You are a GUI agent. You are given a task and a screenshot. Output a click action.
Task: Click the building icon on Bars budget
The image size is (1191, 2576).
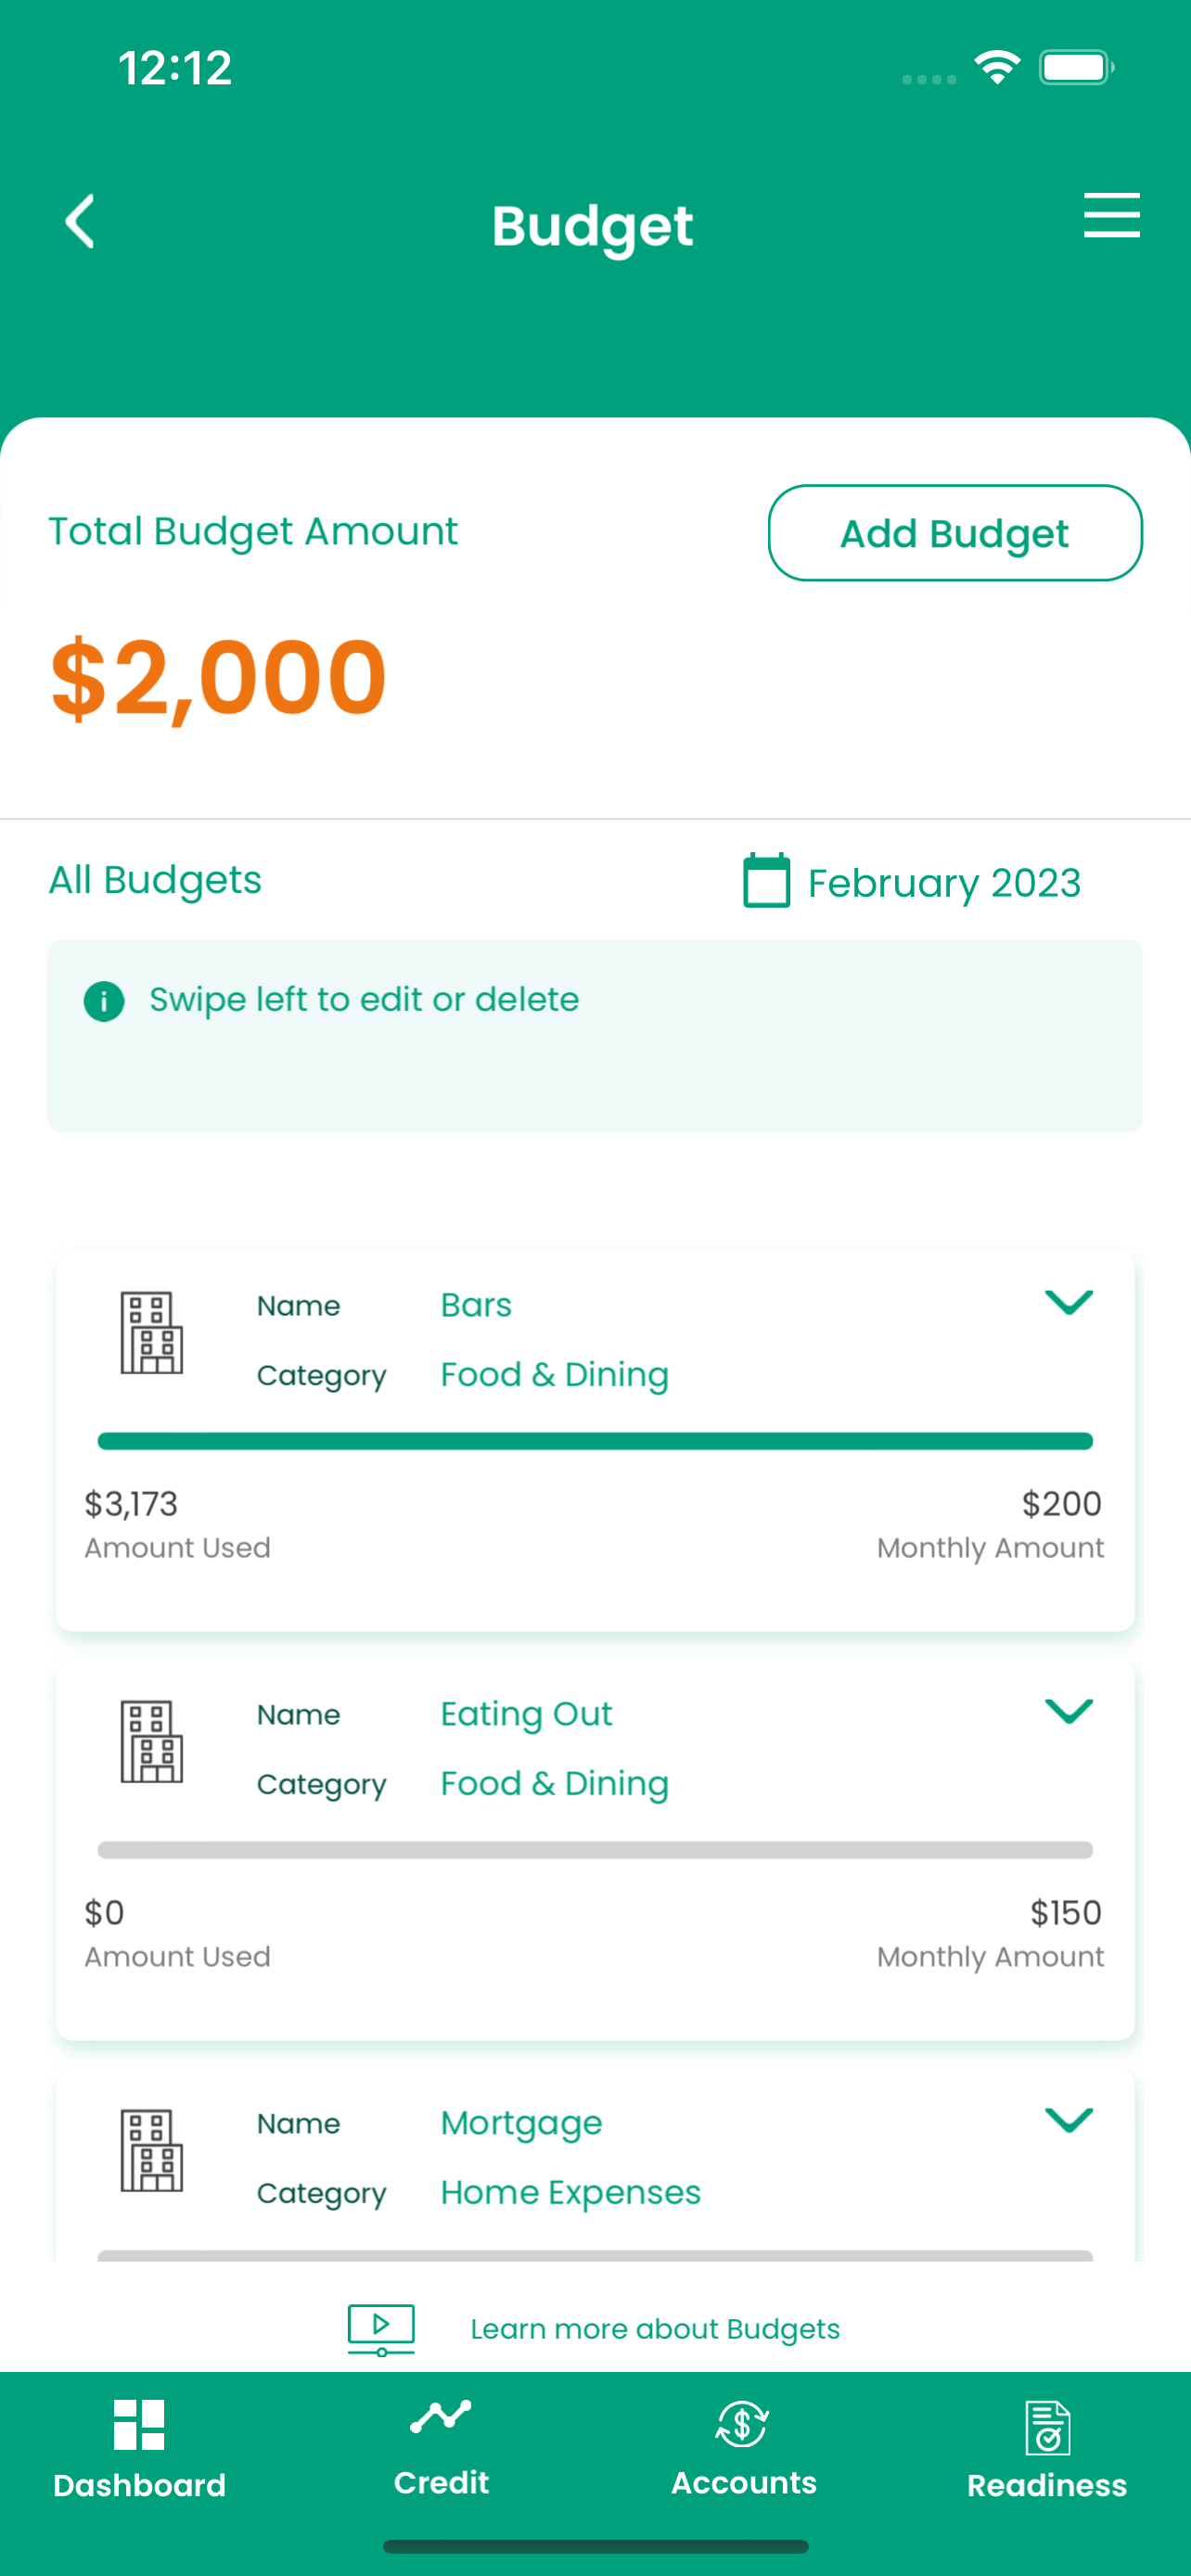[x=152, y=1333]
